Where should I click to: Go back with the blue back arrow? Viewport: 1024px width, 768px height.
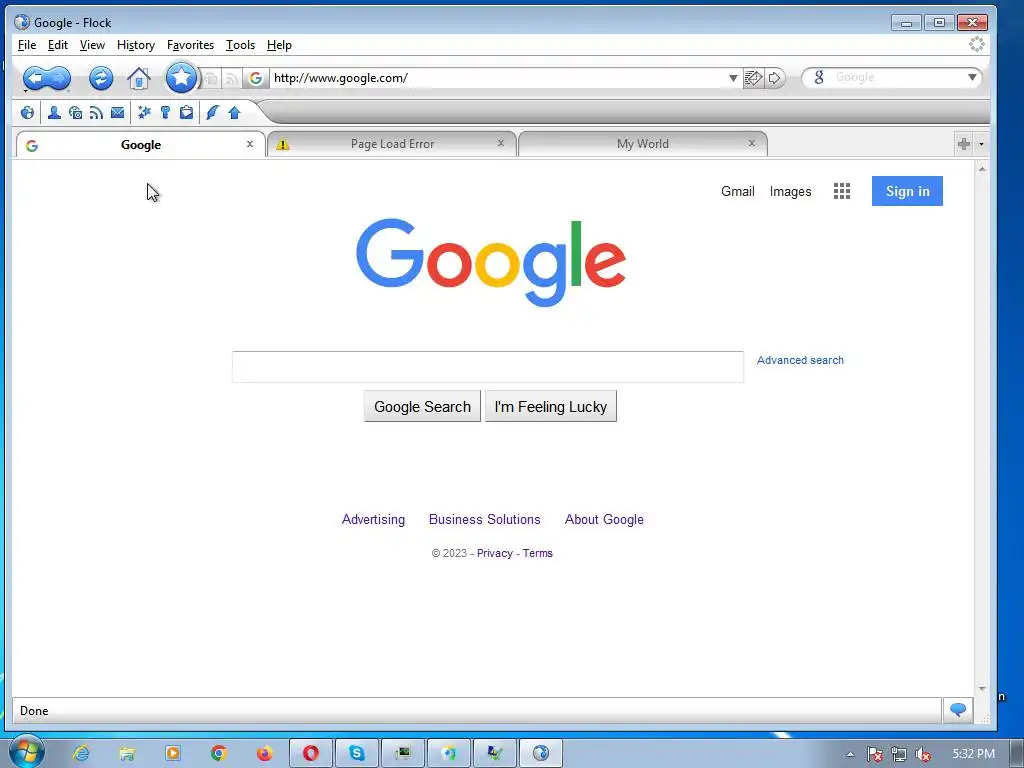(x=35, y=78)
